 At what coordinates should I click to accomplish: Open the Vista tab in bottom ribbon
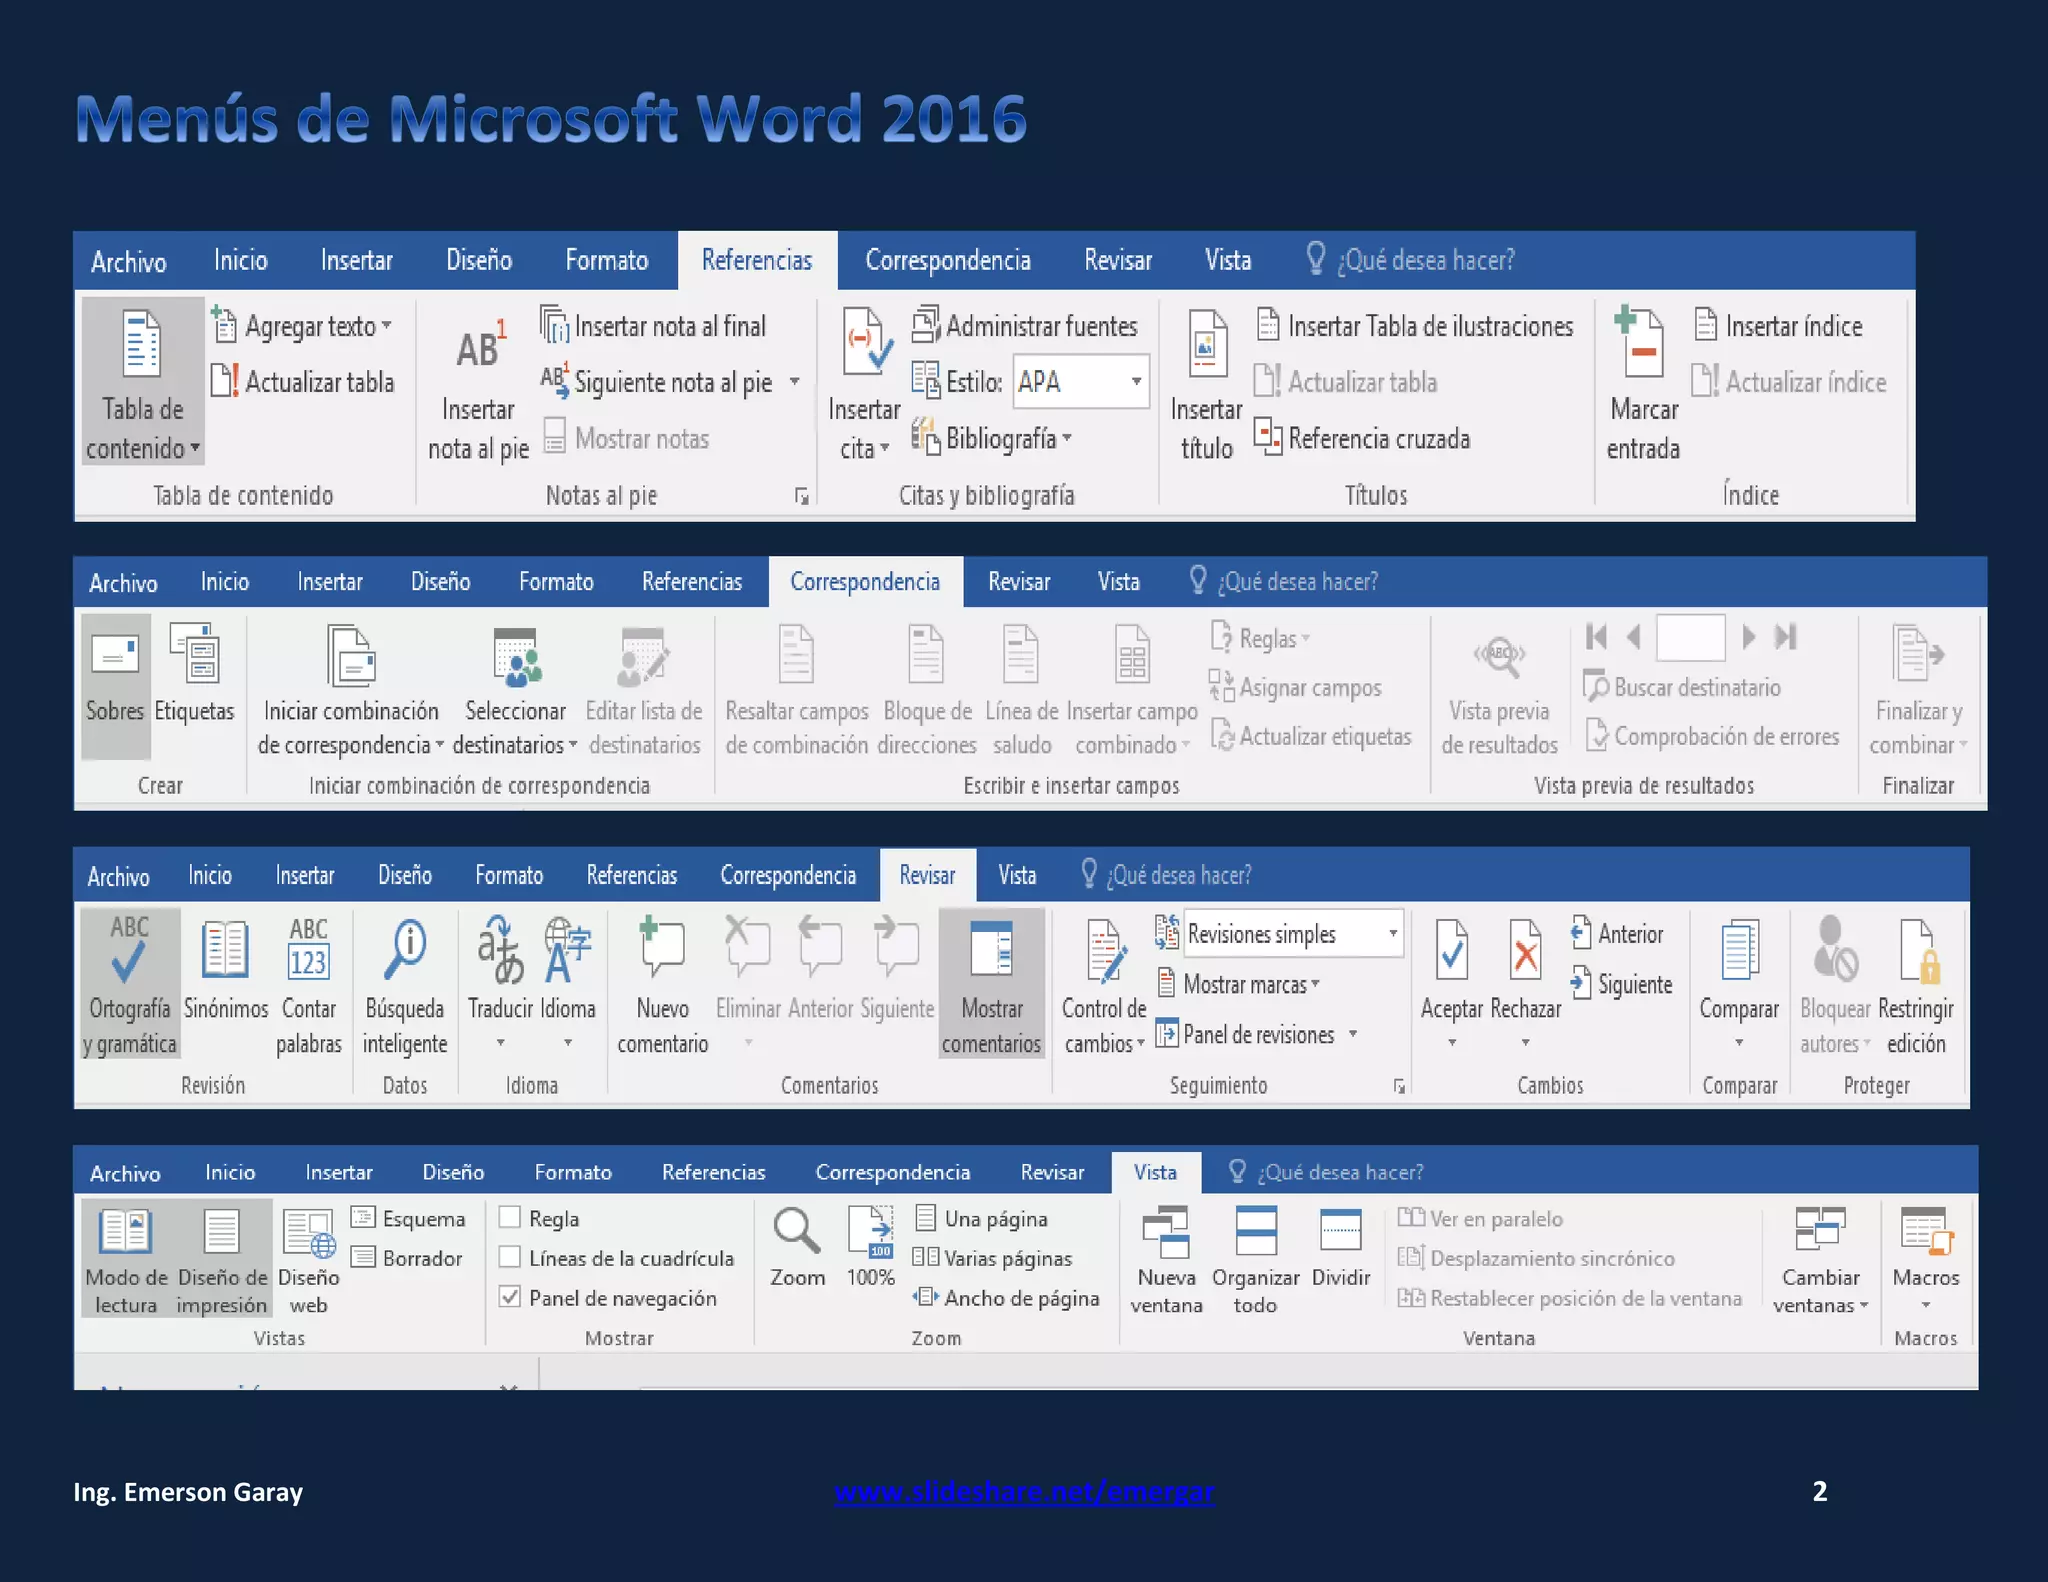pyautogui.click(x=1155, y=1172)
